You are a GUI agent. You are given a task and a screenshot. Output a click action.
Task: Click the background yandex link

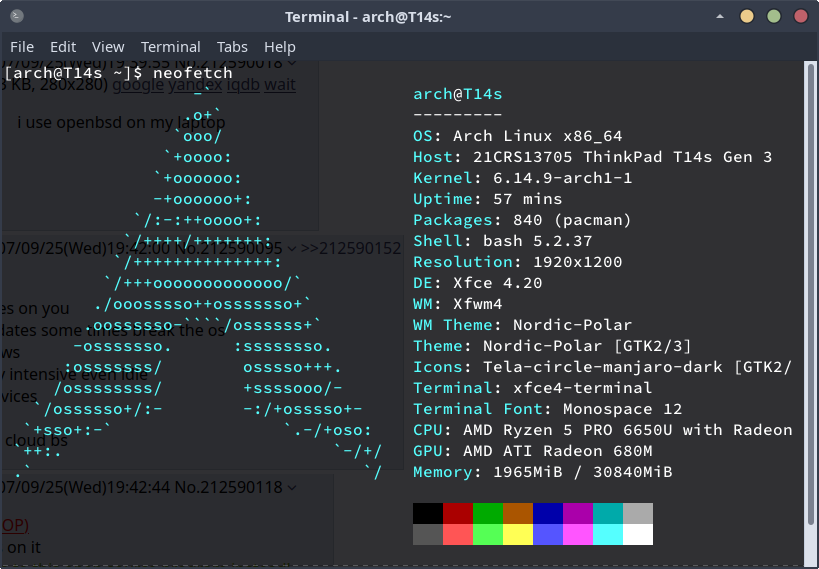[195, 84]
